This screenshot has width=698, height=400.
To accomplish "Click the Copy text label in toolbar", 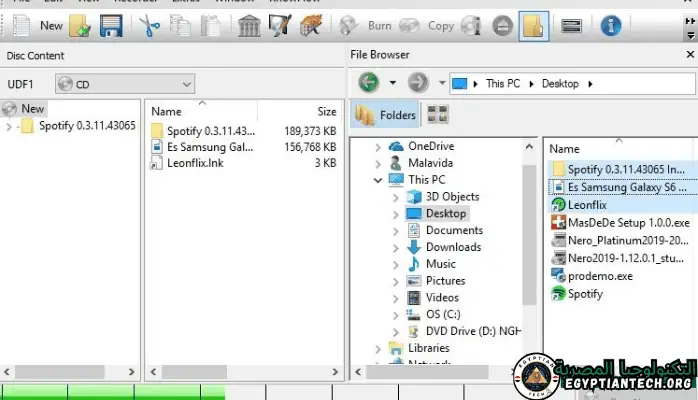I will [x=441, y=26].
